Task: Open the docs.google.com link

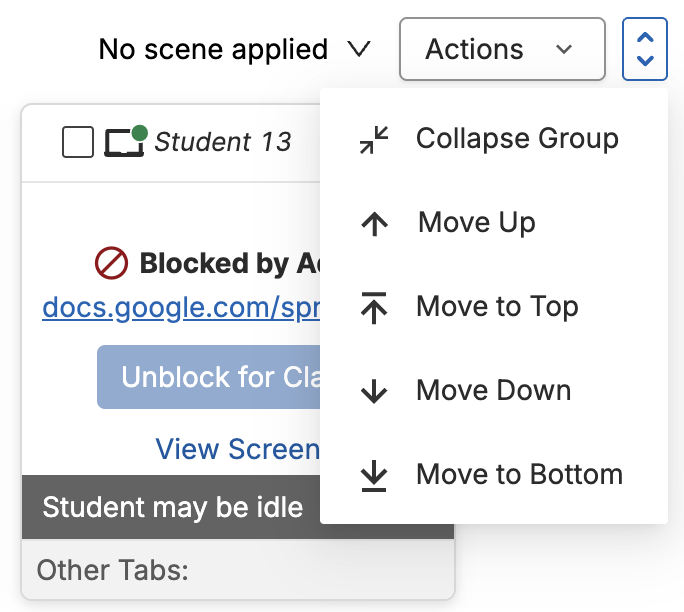Action: click(181, 307)
